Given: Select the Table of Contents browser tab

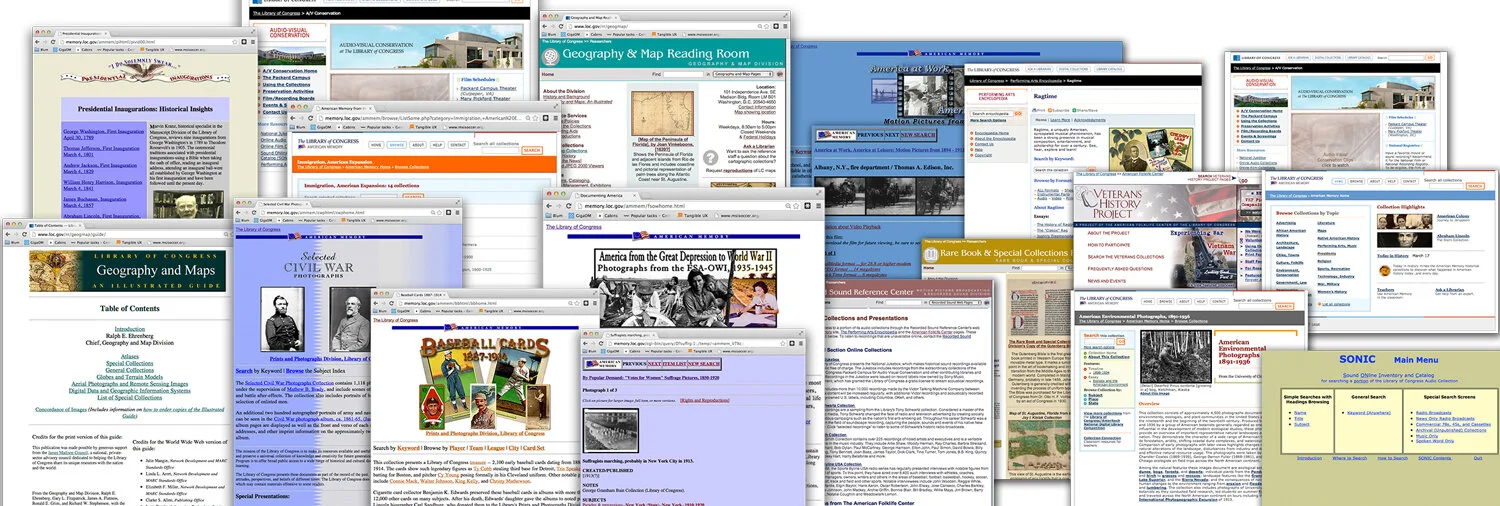Looking at the screenshot, I should tap(54, 225).
